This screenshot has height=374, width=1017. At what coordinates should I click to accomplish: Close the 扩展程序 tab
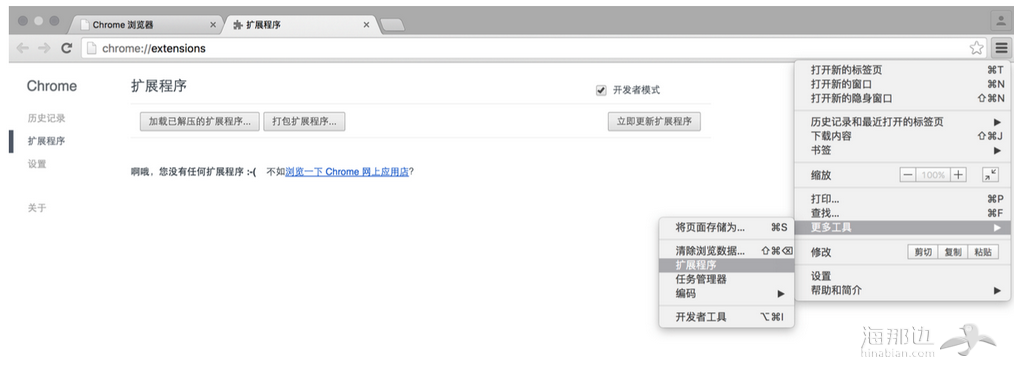click(366, 25)
